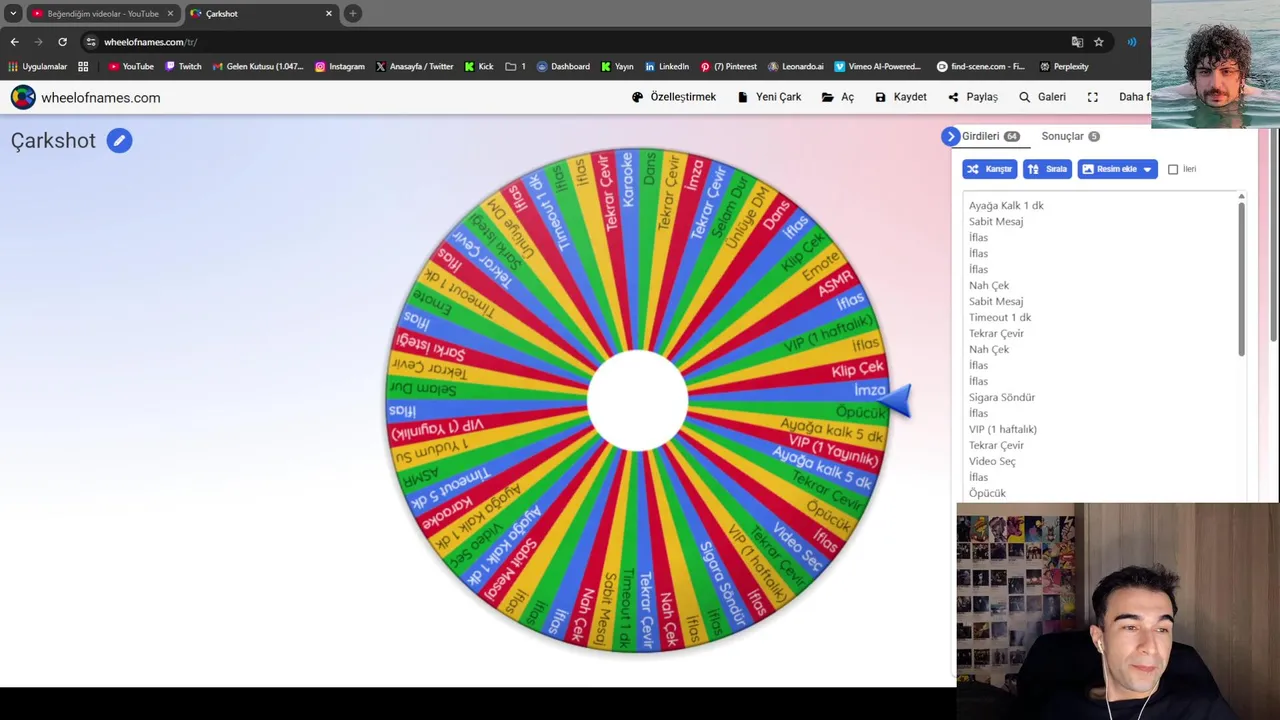Click 'Ayağa Kalk 1 dk' entry line
This screenshot has height=720, width=1280.
[1006, 205]
